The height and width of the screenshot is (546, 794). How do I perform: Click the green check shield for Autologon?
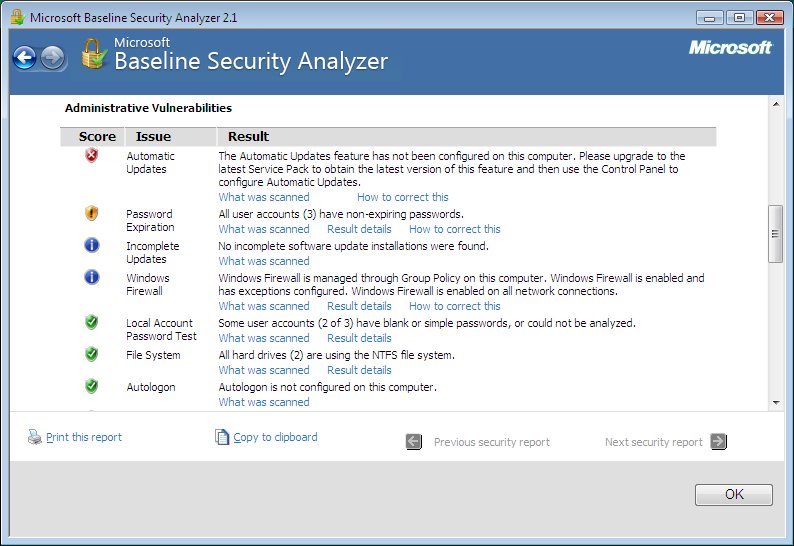[91, 386]
